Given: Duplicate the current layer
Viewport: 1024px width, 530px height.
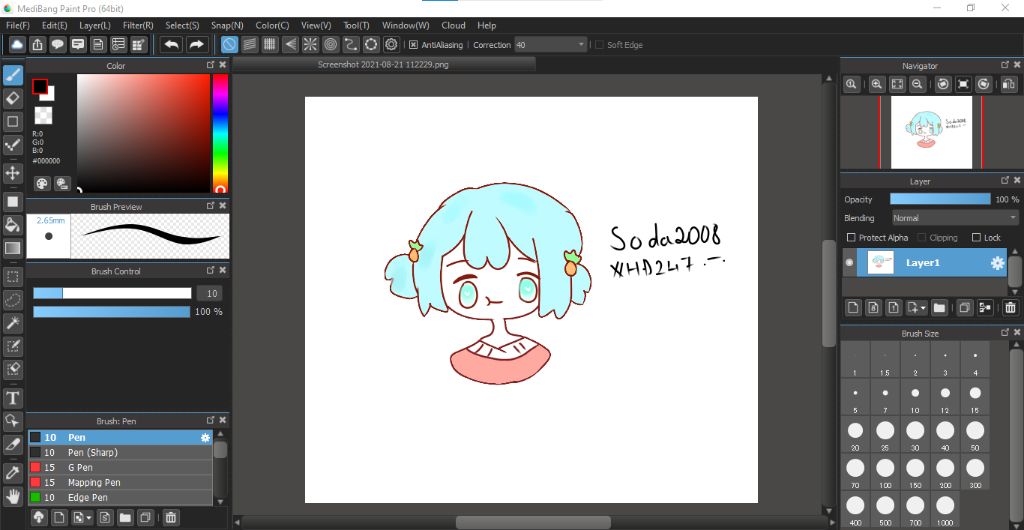Looking at the screenshot, I should click(965, 307).
